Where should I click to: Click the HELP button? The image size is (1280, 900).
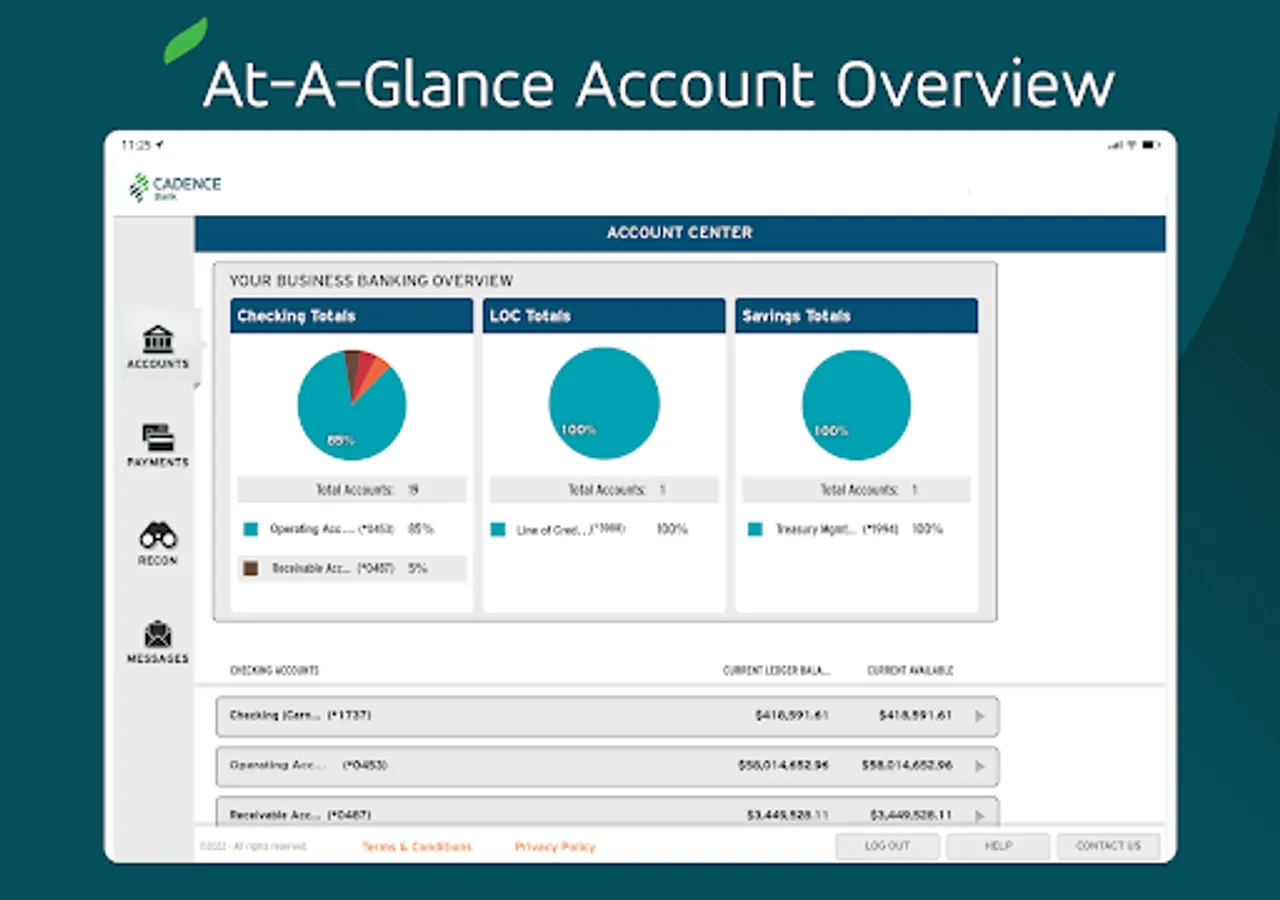coord(998,846)
